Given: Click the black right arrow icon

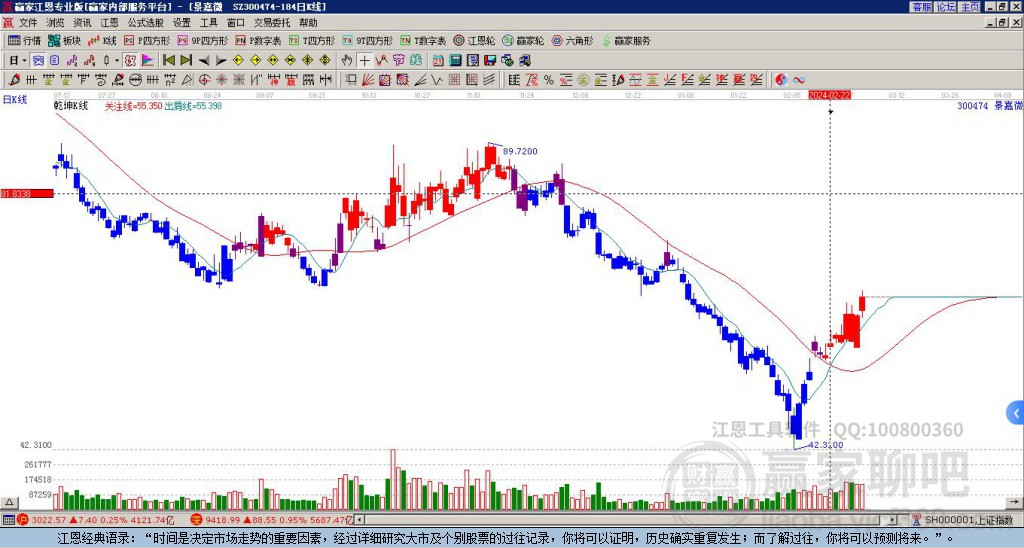Looking at the screenshot, I should point(221,61).
